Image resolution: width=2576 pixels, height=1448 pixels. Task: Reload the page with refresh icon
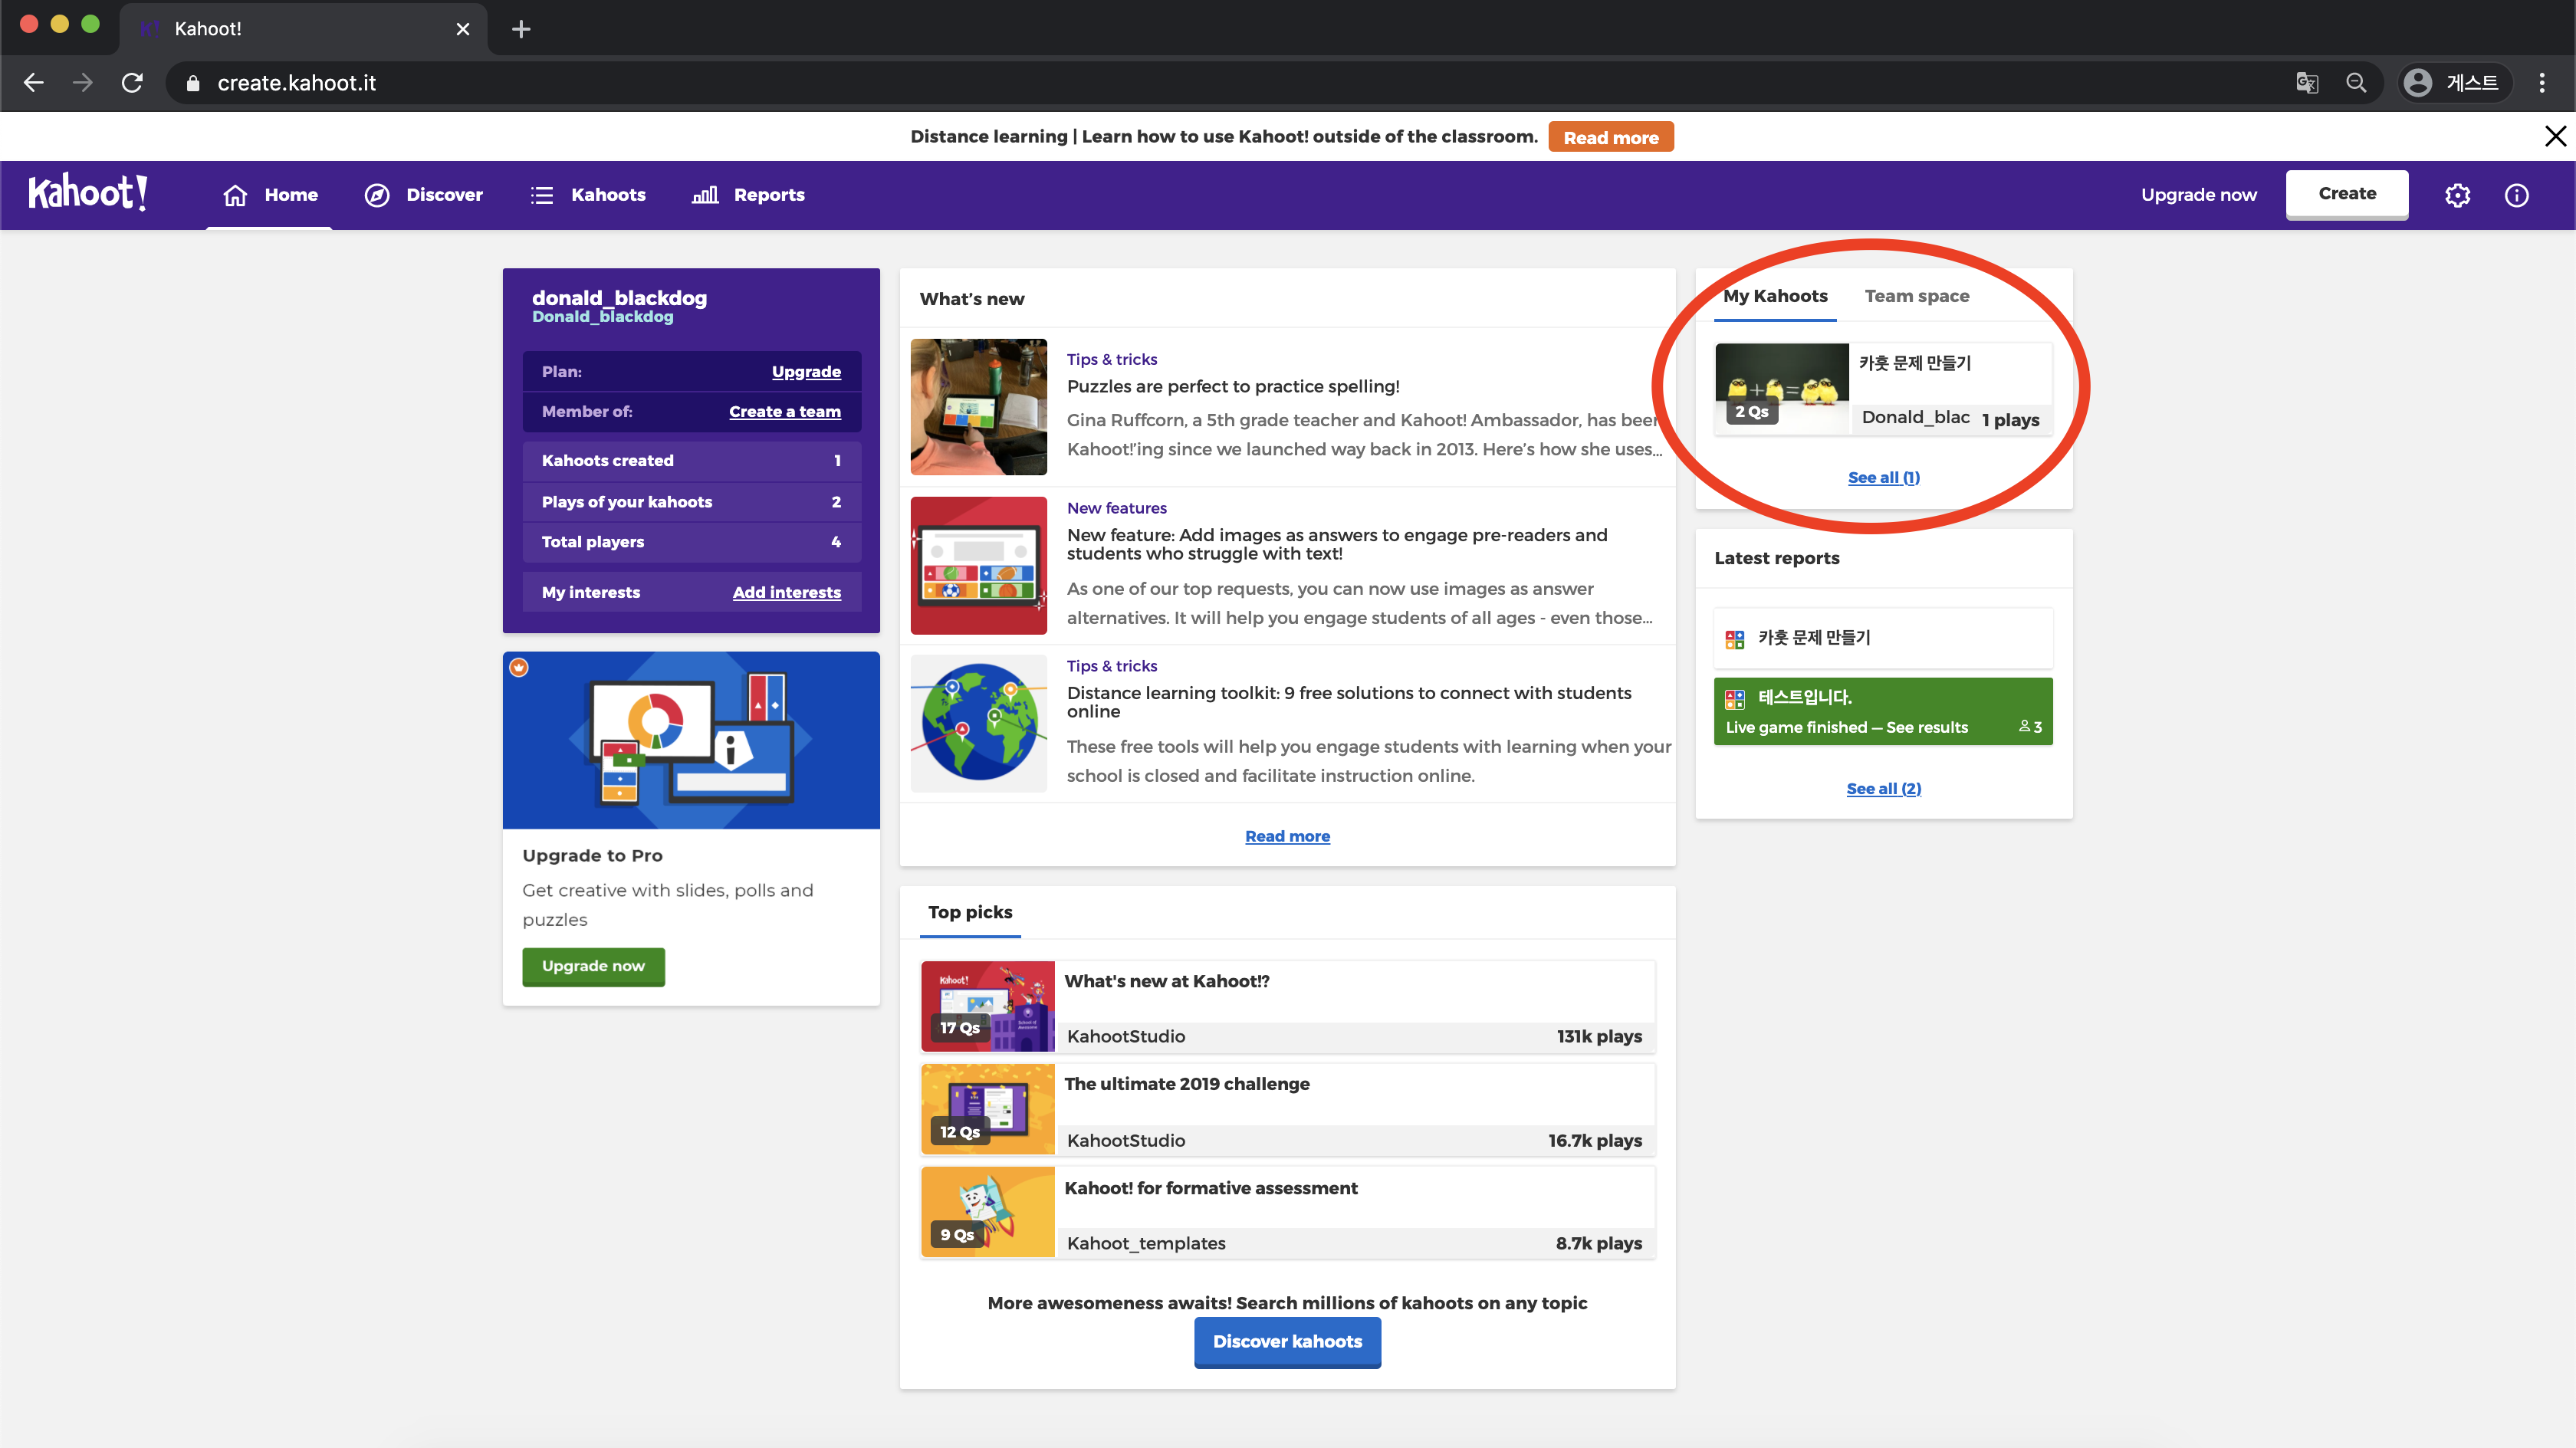tap(132, 83)
